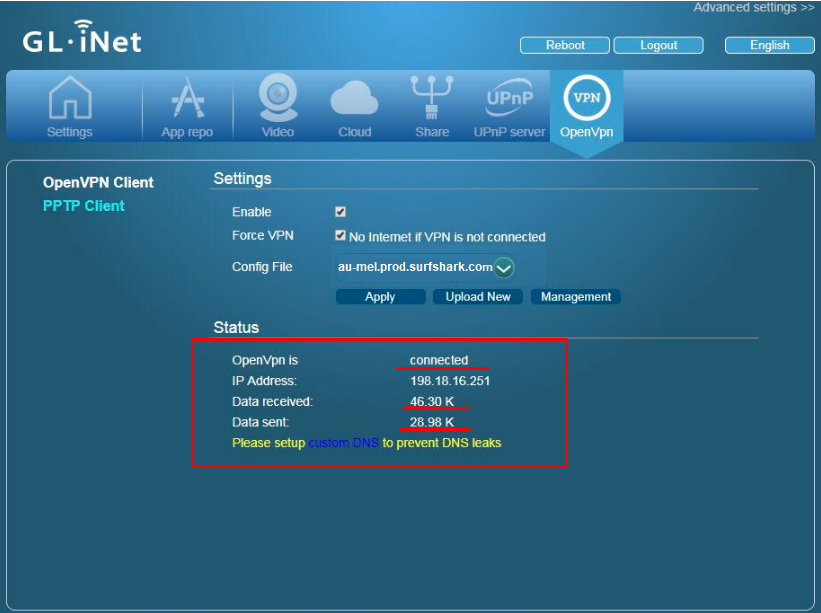Select the OpenVpn VPN icon

click(586, 106)
